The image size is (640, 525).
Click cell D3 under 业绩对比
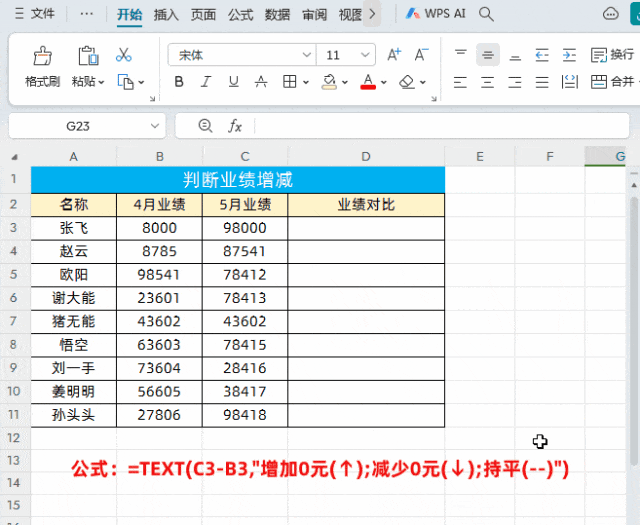(366, 228)
